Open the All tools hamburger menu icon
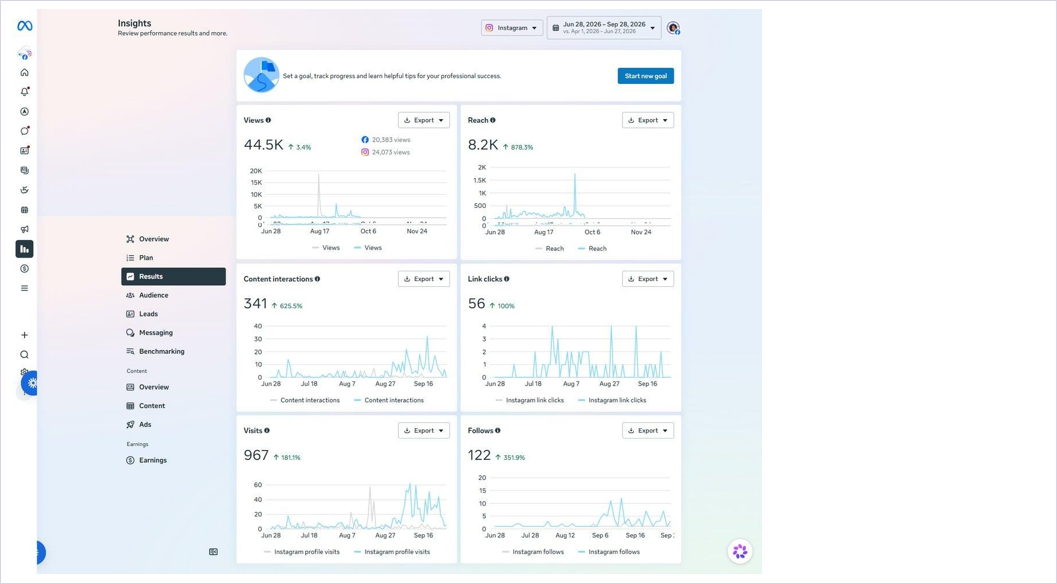Screen dimensions: 1057x584 (x=24, y=288)
